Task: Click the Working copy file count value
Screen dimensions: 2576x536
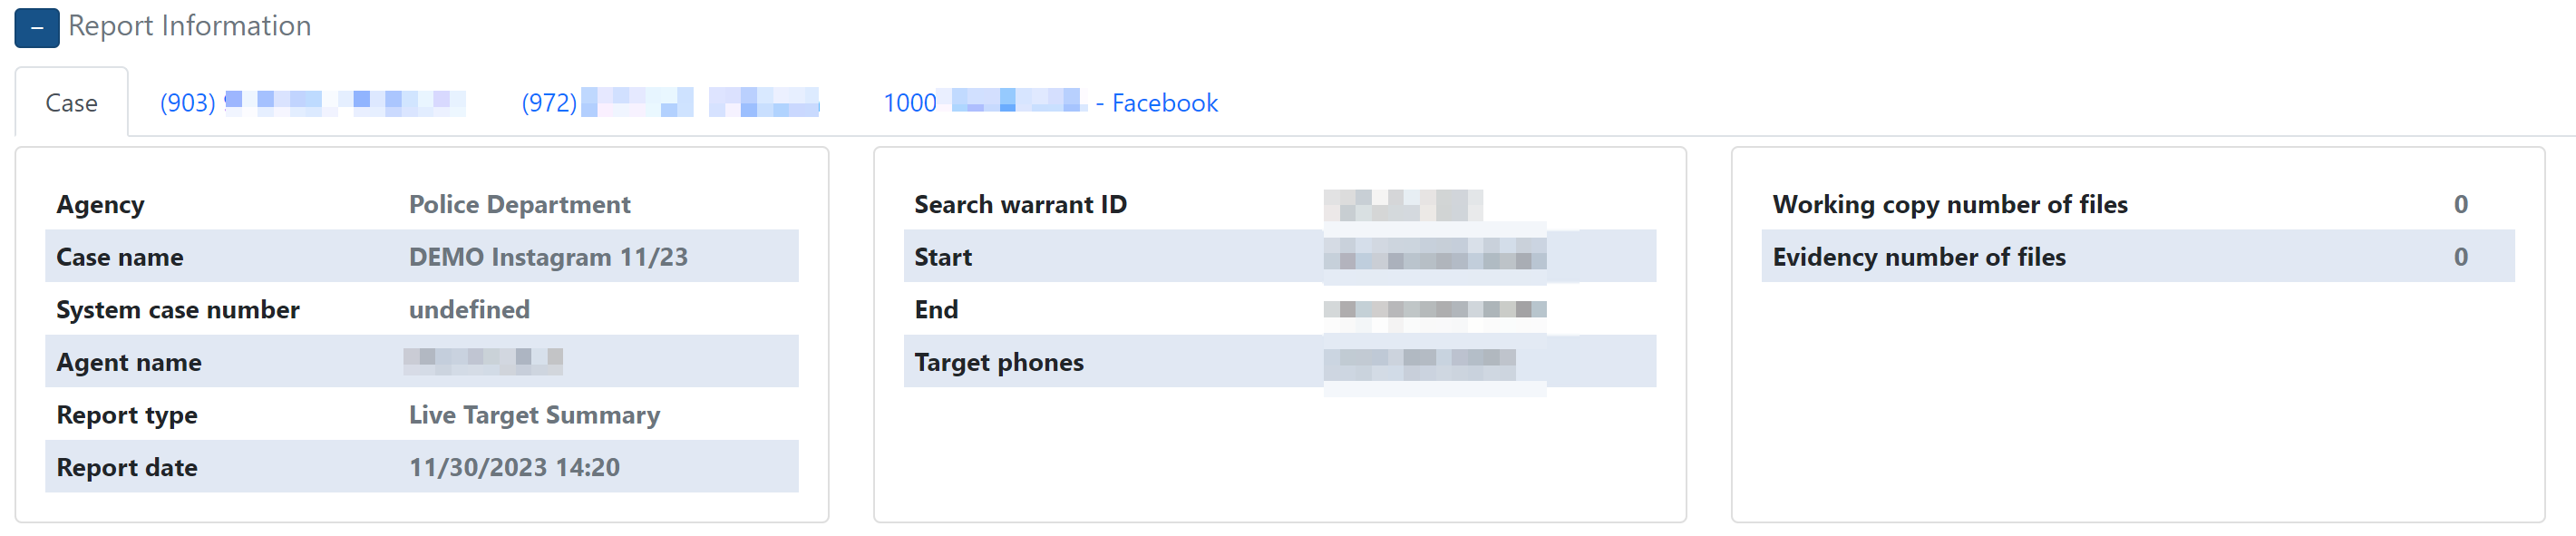Action: [2460, 205]
